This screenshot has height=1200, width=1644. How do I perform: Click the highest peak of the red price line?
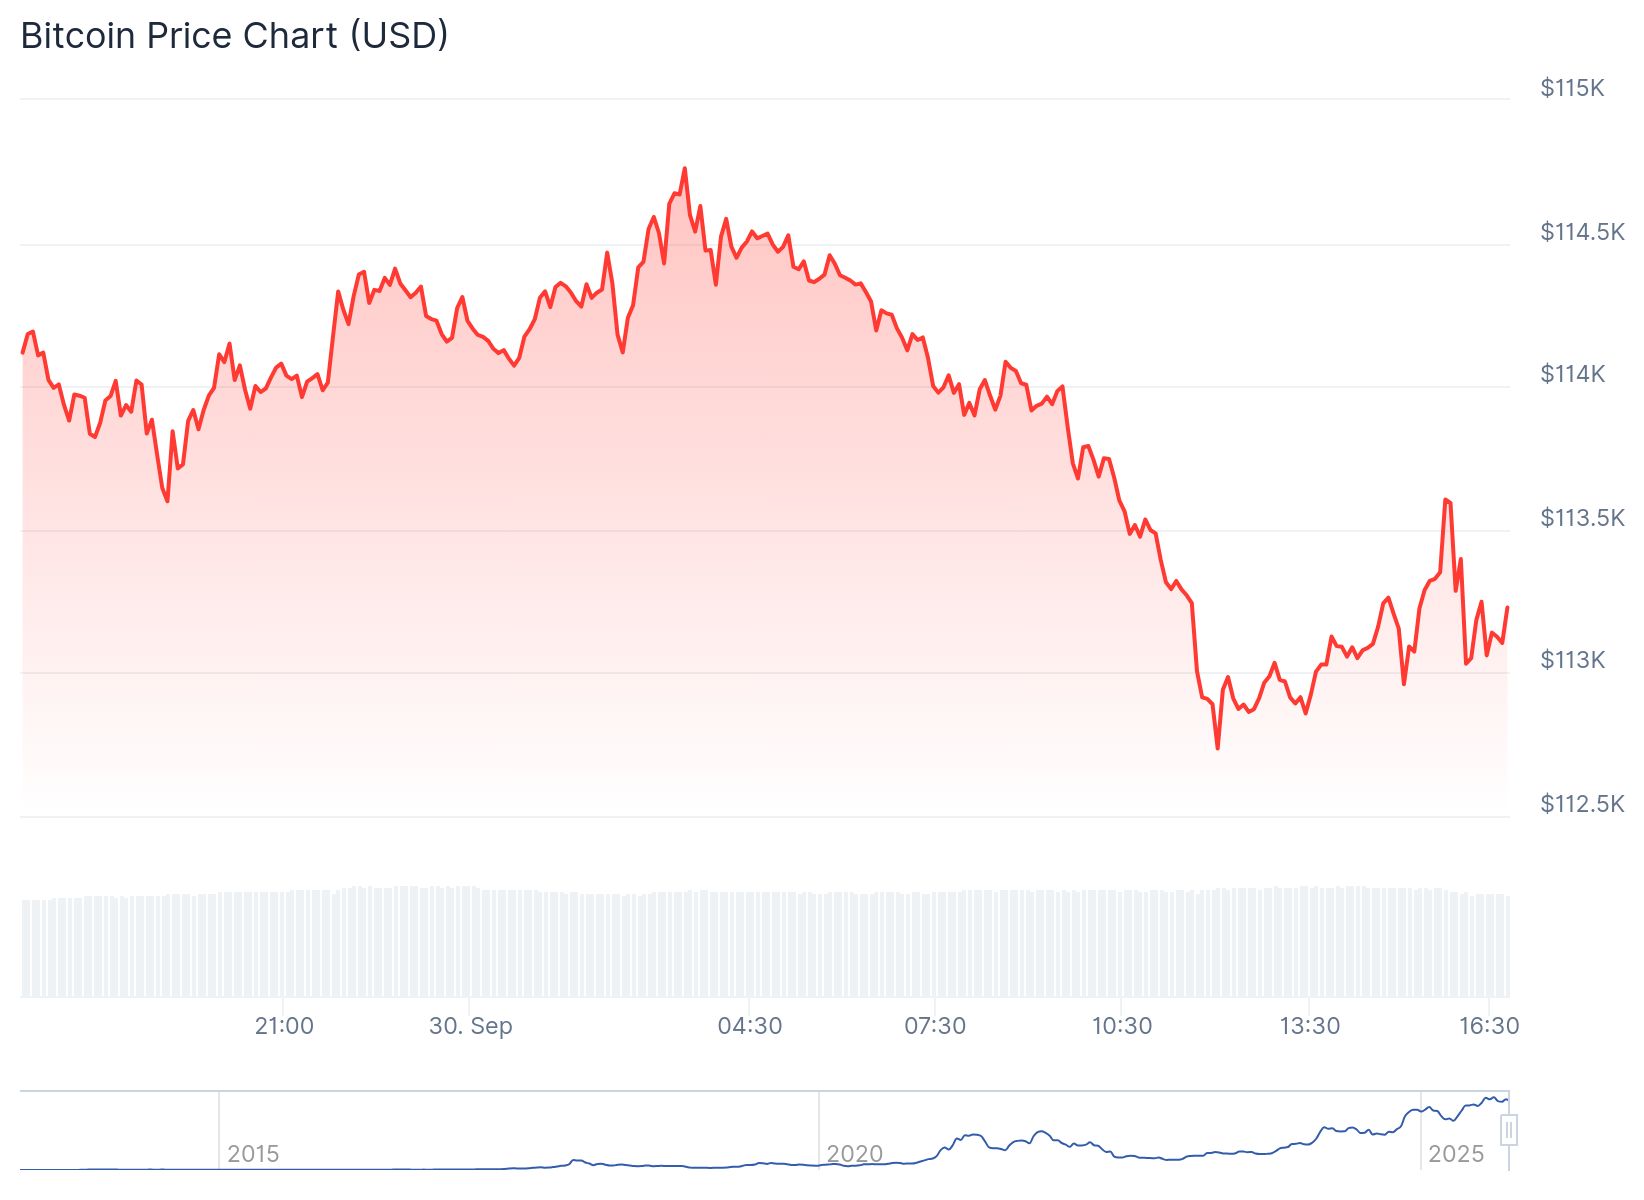(x=685, y=168)
